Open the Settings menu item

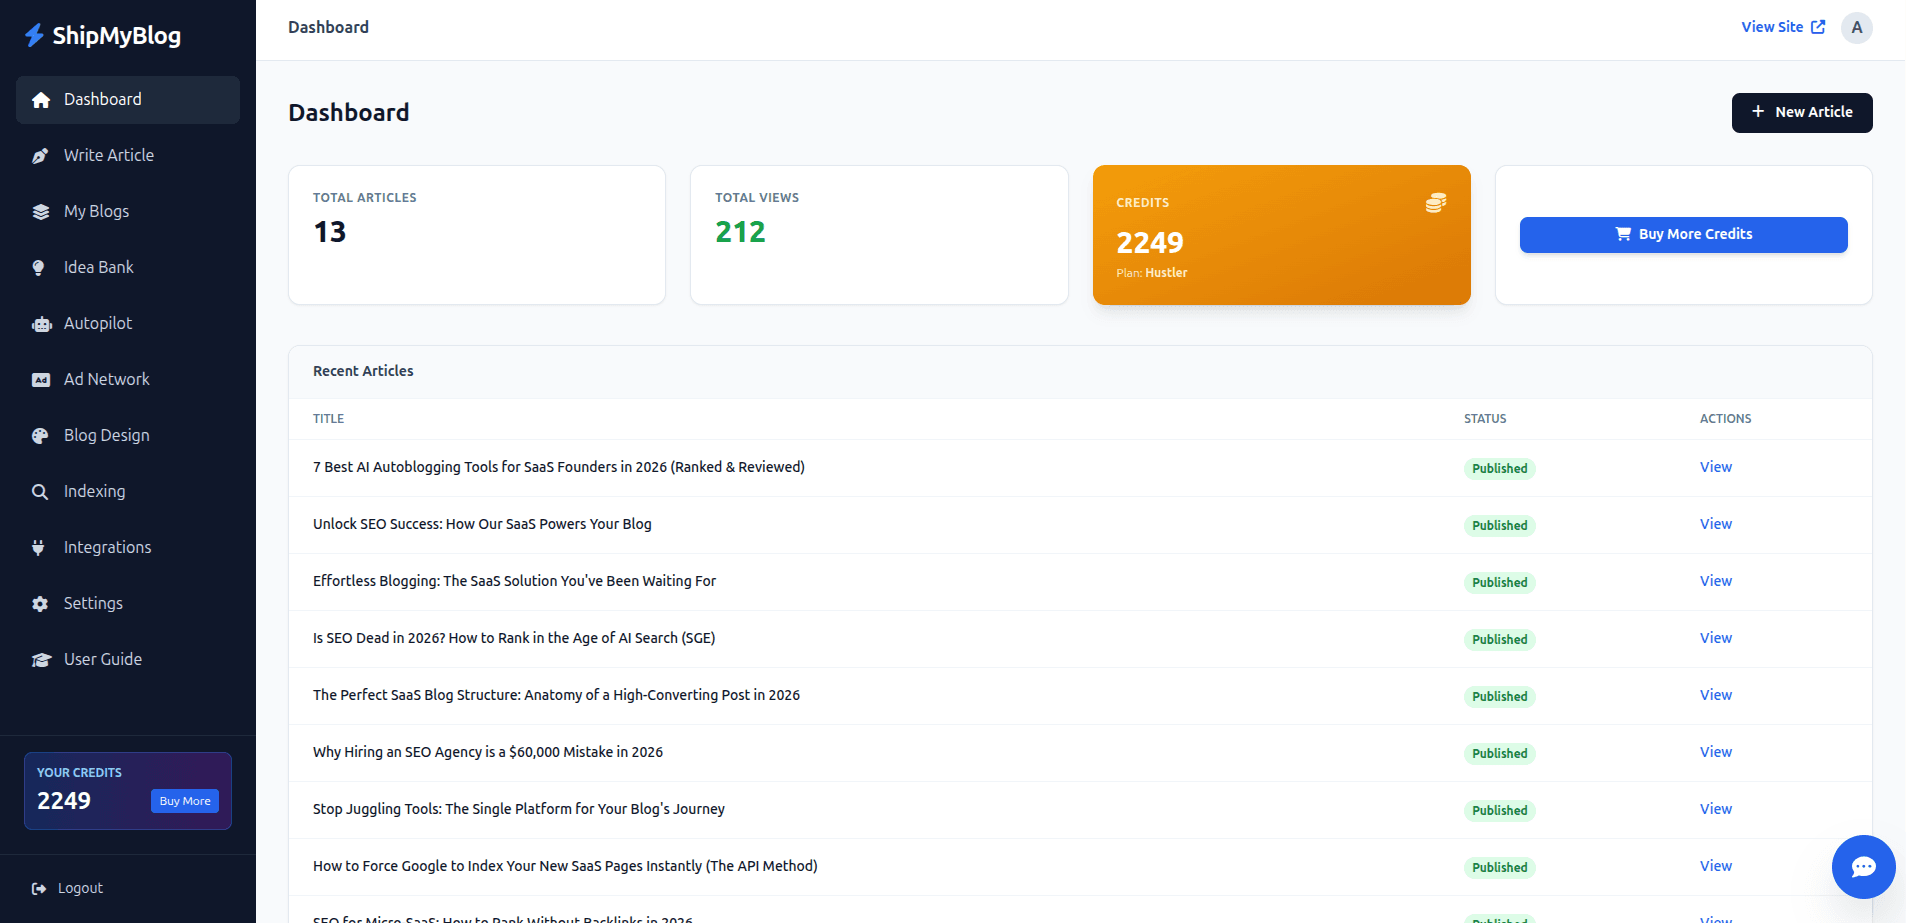[x=92, y=603]
